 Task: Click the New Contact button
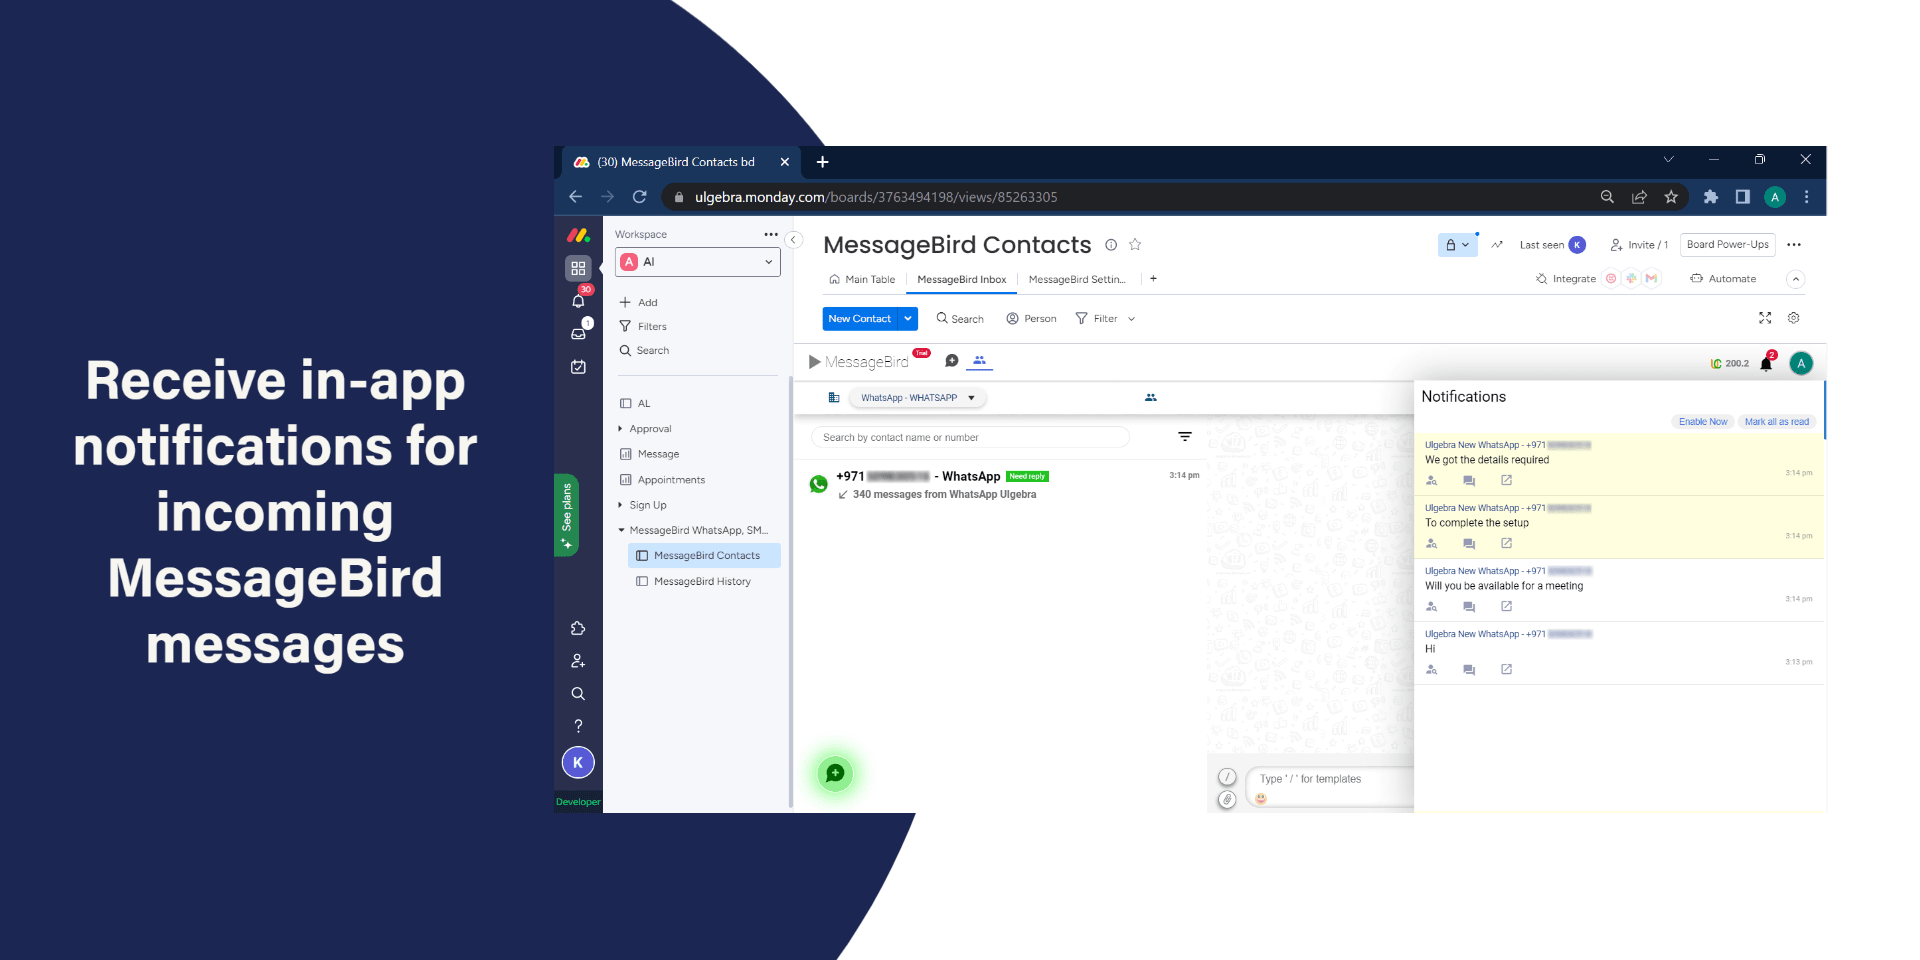[x=860, y=319]
